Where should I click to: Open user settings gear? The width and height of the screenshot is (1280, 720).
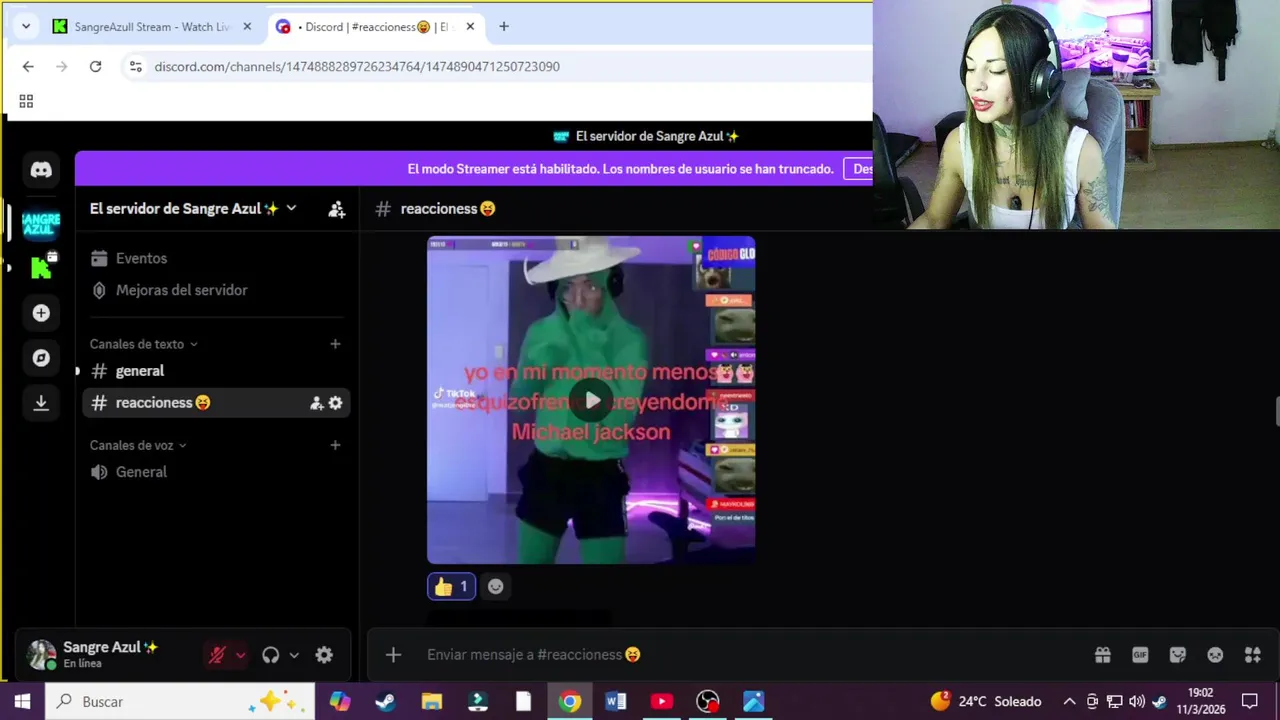point(324,655)
